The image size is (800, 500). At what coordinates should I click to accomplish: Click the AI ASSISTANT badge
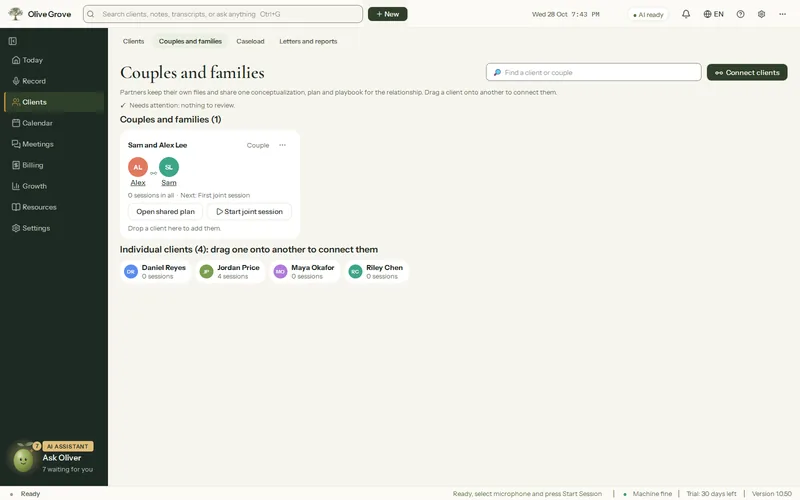tap(68, 446)
